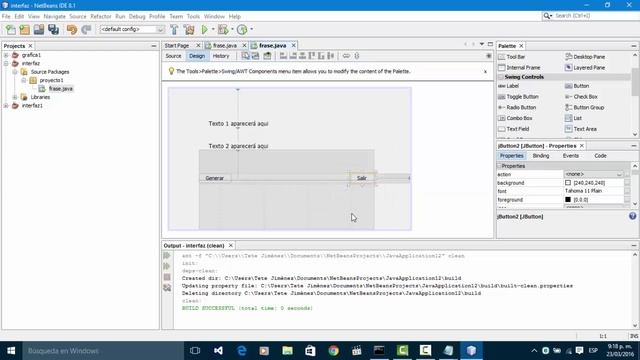Click the align top in row icon
Viewport: 640px width, 360px height.
pyautogui.click(x=312, y=56)
